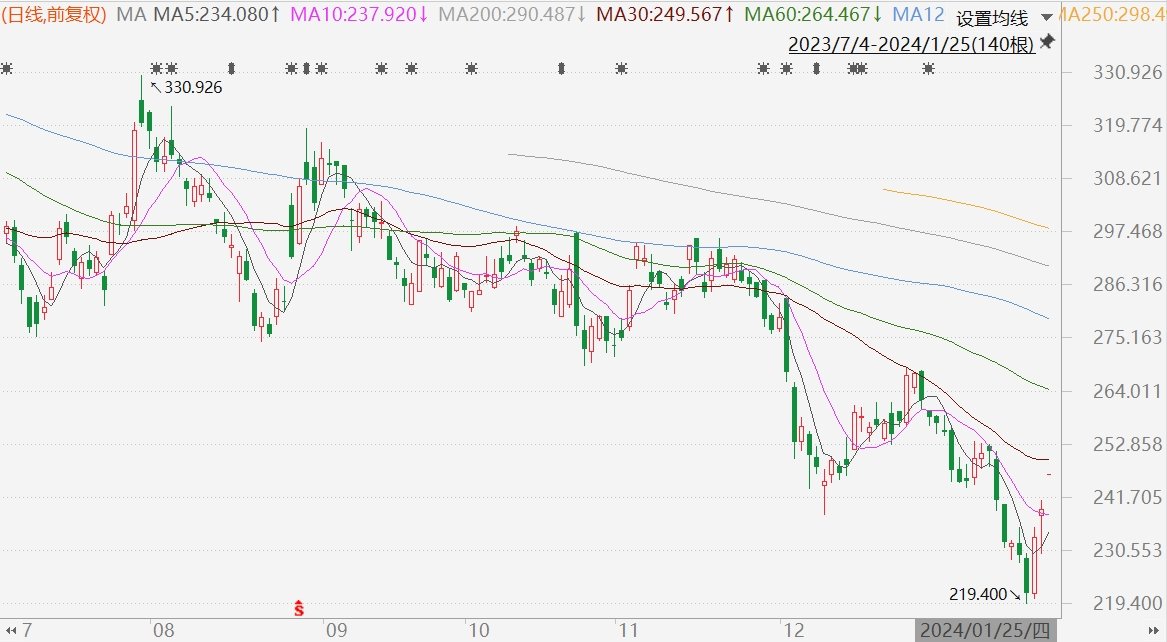
Task: Select the tallest green candle in late October
Action: [x=576, y=281]
